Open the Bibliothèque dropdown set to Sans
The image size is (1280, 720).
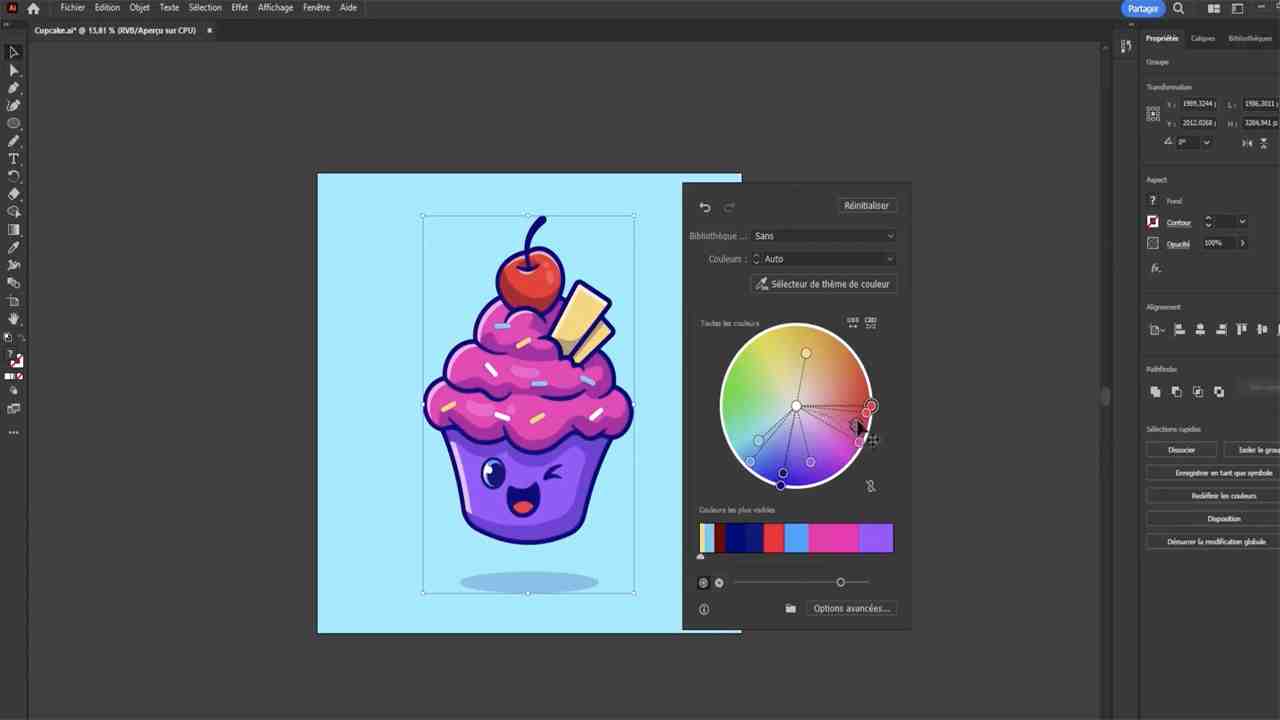point(824,236)
